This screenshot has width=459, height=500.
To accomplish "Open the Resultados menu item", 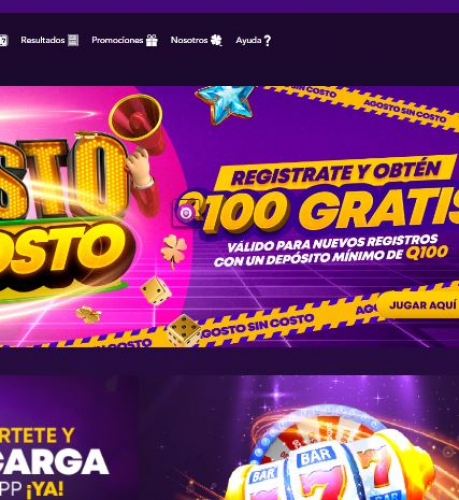I will pos(43,40).
